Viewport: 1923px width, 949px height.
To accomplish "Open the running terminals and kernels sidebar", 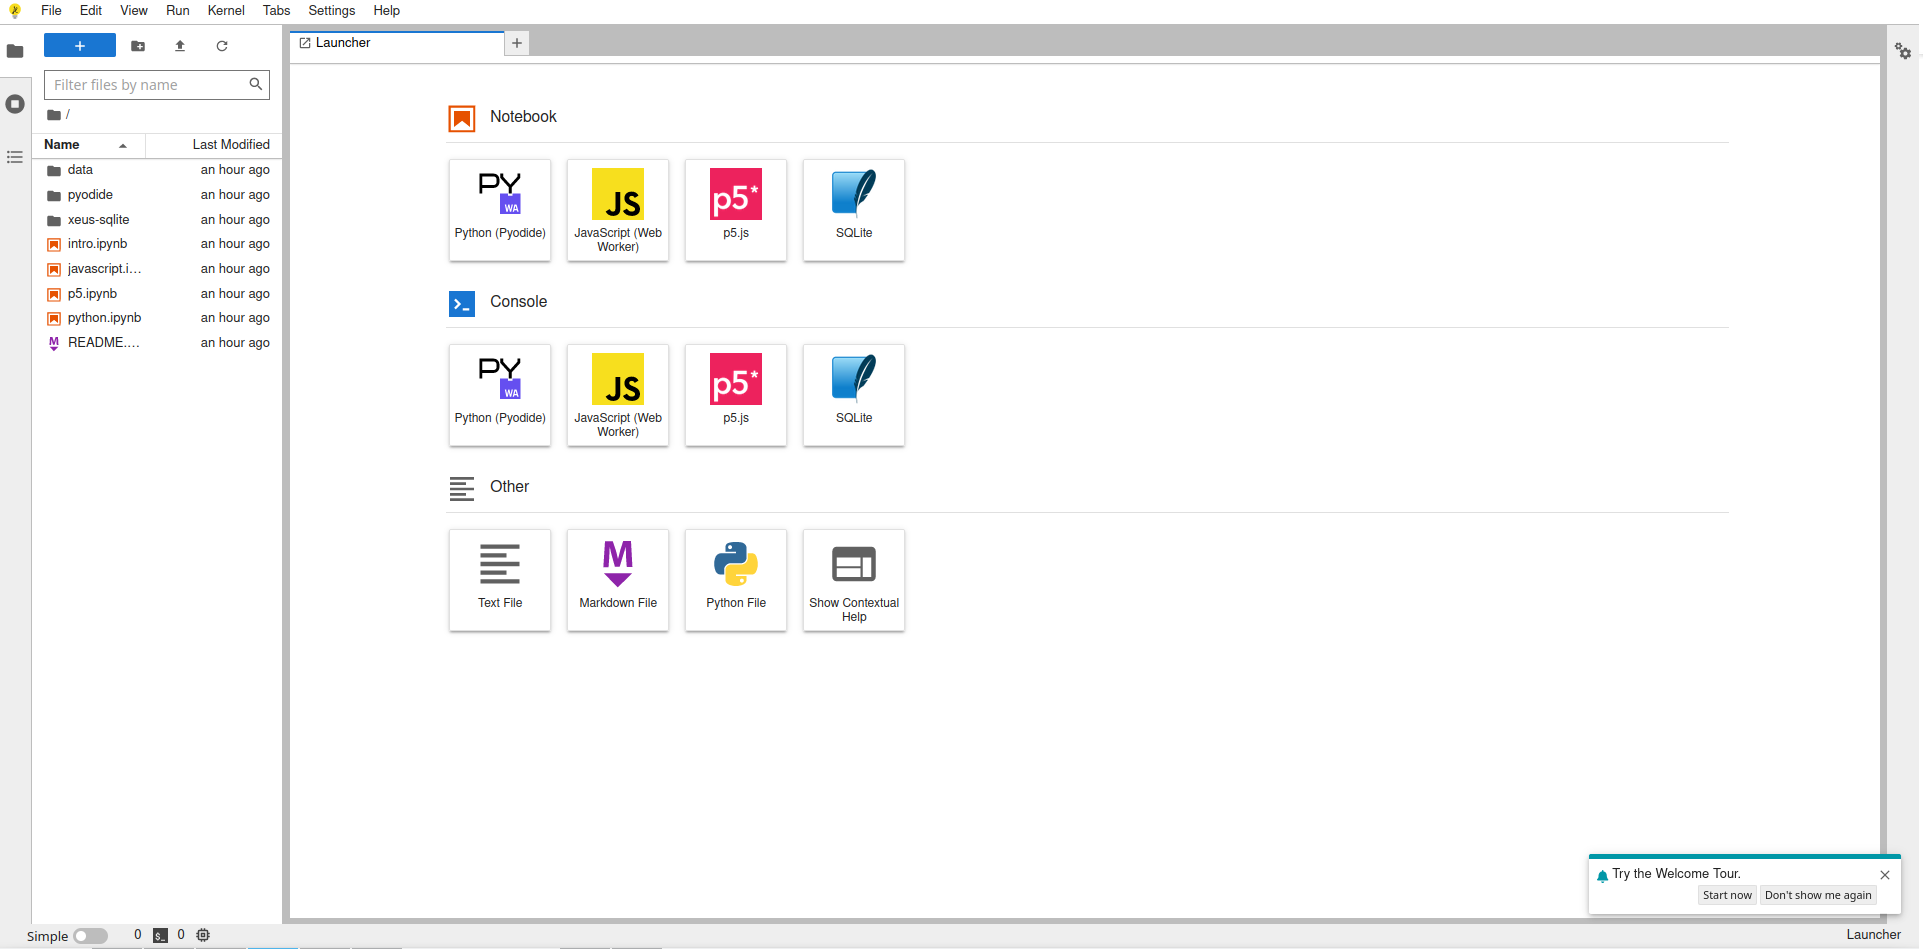I will [x=15, y=103].
